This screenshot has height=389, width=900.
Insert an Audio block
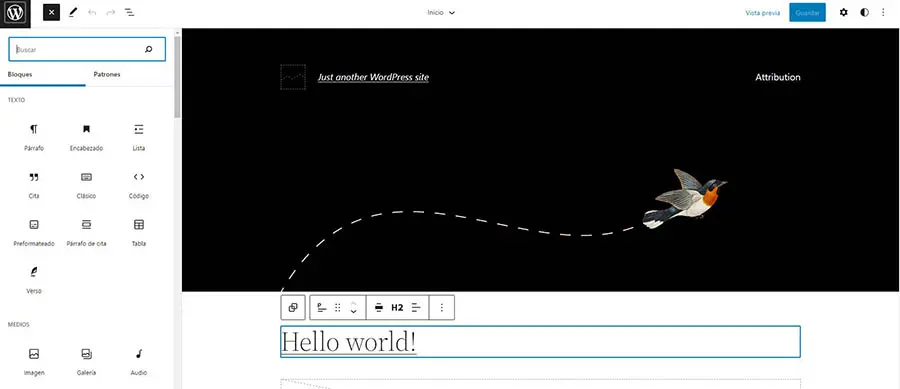[x=138, y=362]
